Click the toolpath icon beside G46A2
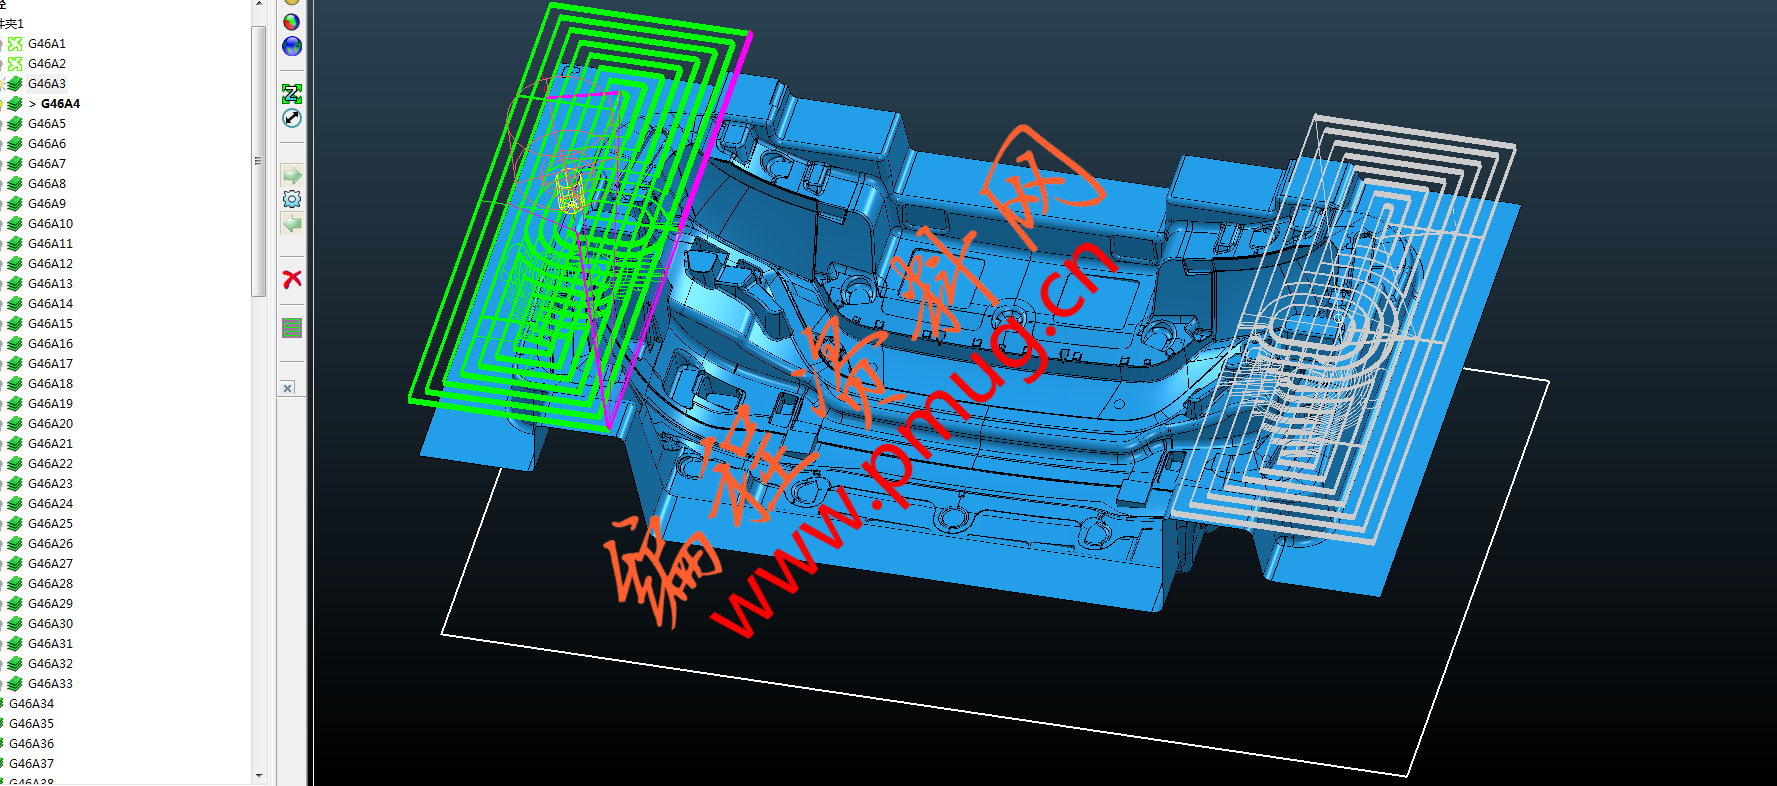This screenshot has width=1777, height=786. click(15, 64)
